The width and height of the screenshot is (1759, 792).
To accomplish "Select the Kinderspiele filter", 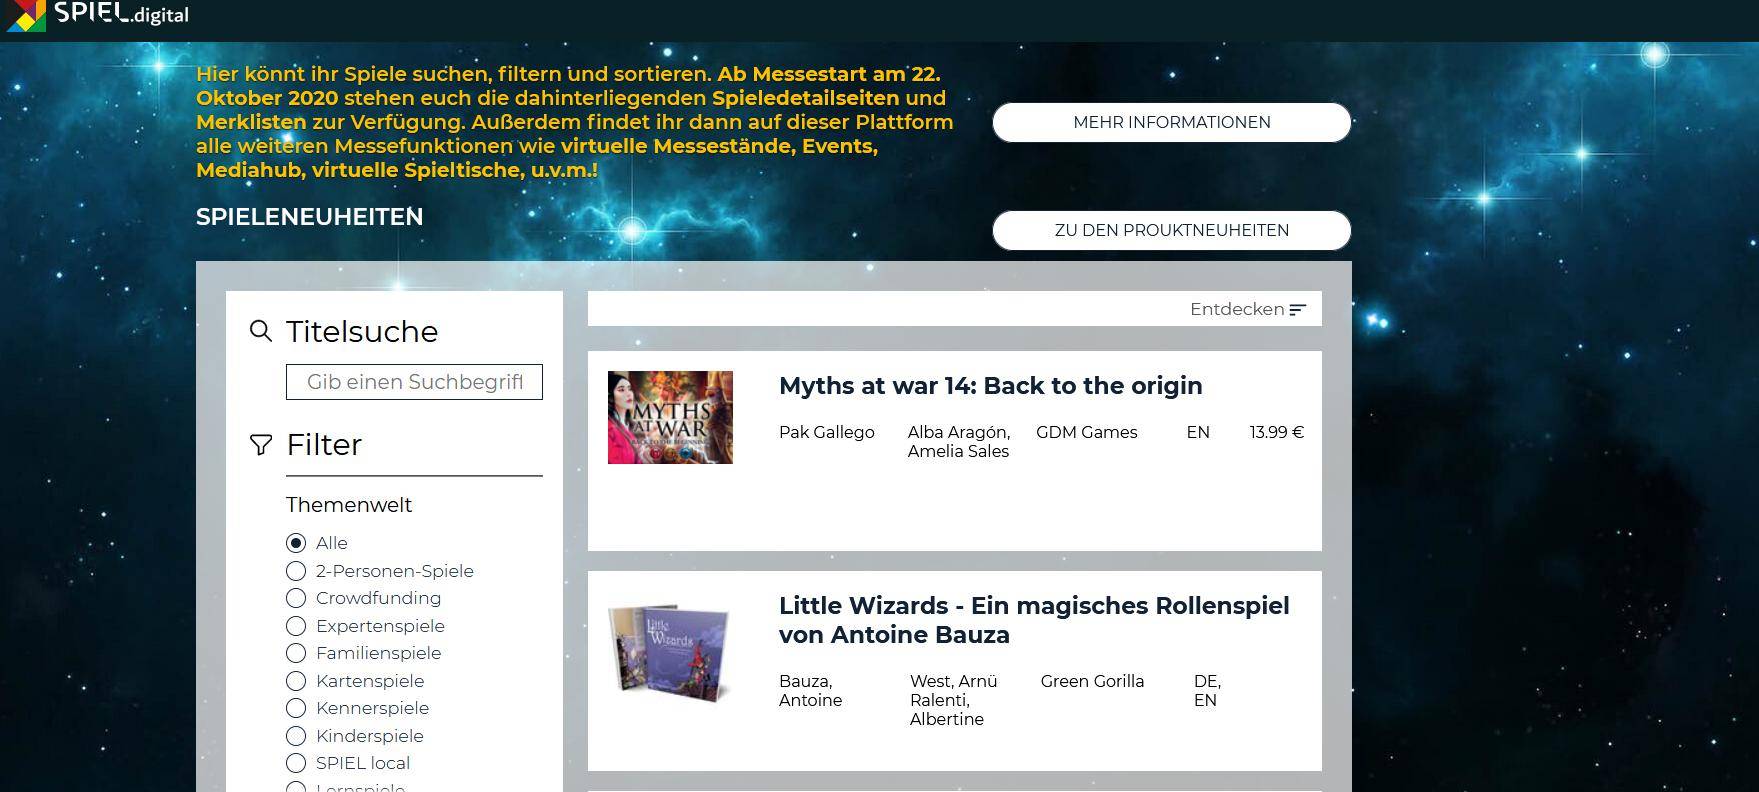I will [296, 736].
